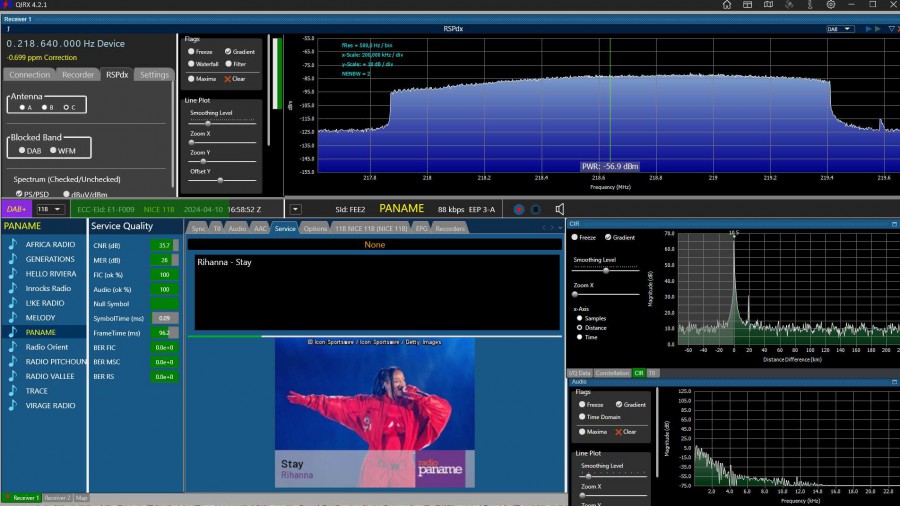Click the music note icon for MELODY

[x=13, y=317]
